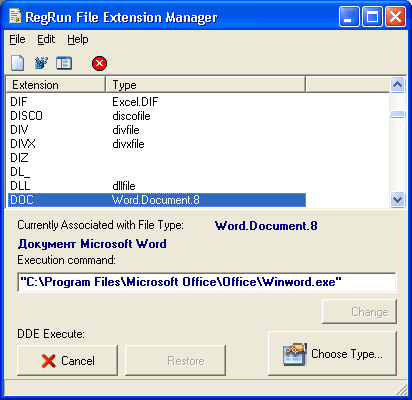
Task: Click the list scrollbar down arrow
Action: coord(397,200)
